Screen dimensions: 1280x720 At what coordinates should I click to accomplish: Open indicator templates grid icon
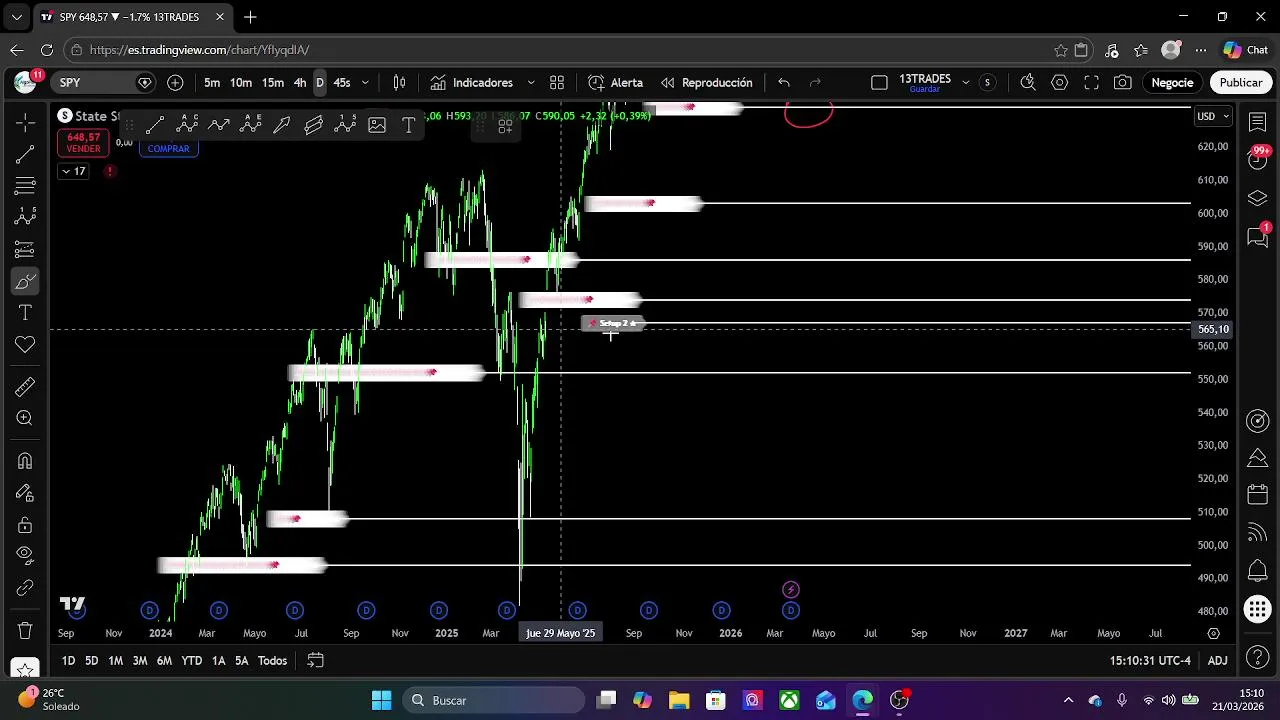coord(557,83)
